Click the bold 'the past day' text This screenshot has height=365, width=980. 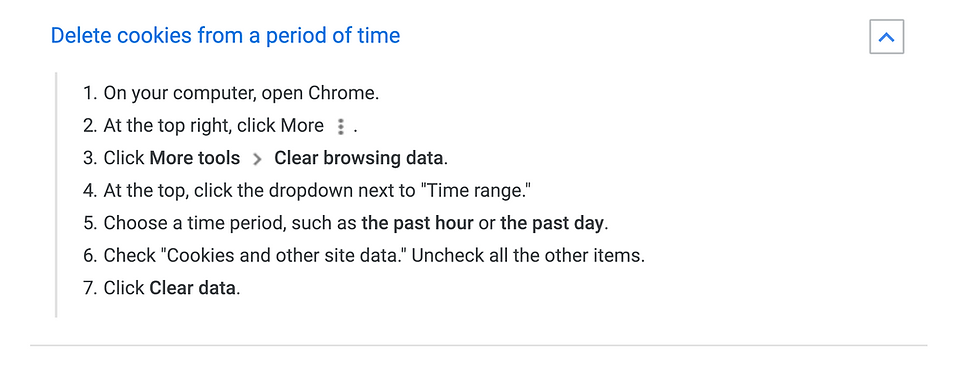(552, 223)
